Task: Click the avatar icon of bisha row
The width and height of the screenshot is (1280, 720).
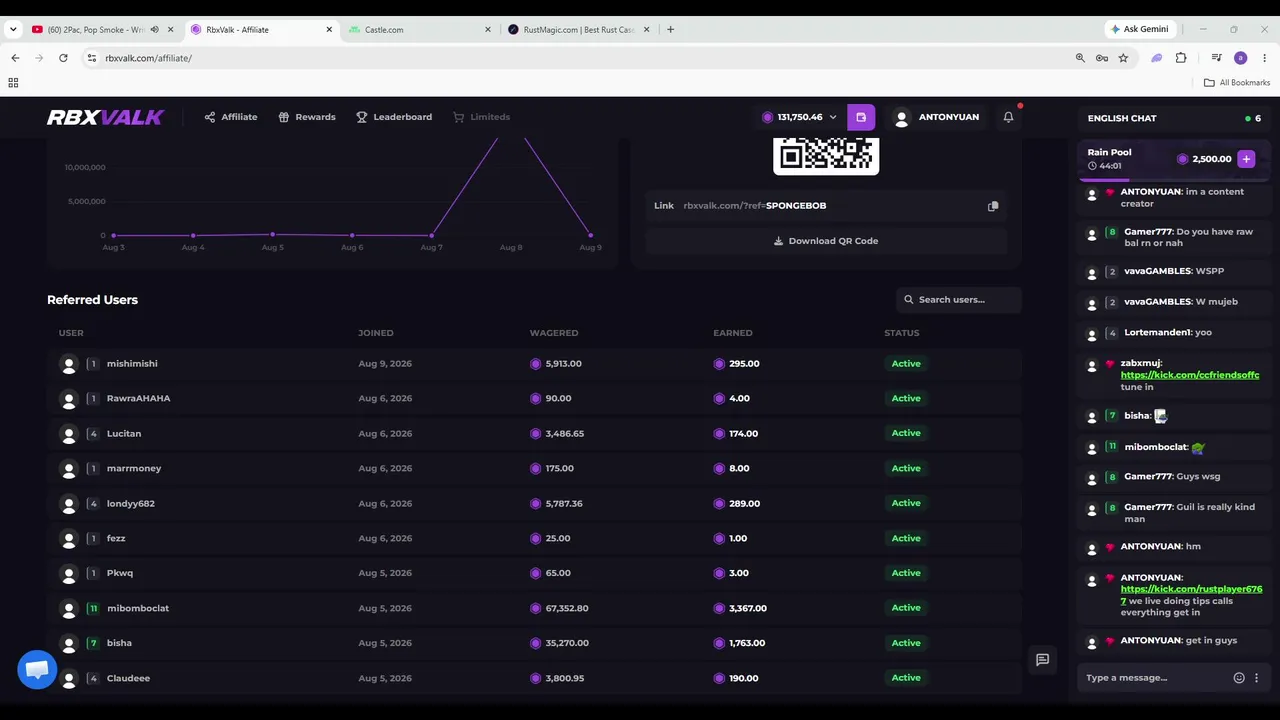Action: 69,644
